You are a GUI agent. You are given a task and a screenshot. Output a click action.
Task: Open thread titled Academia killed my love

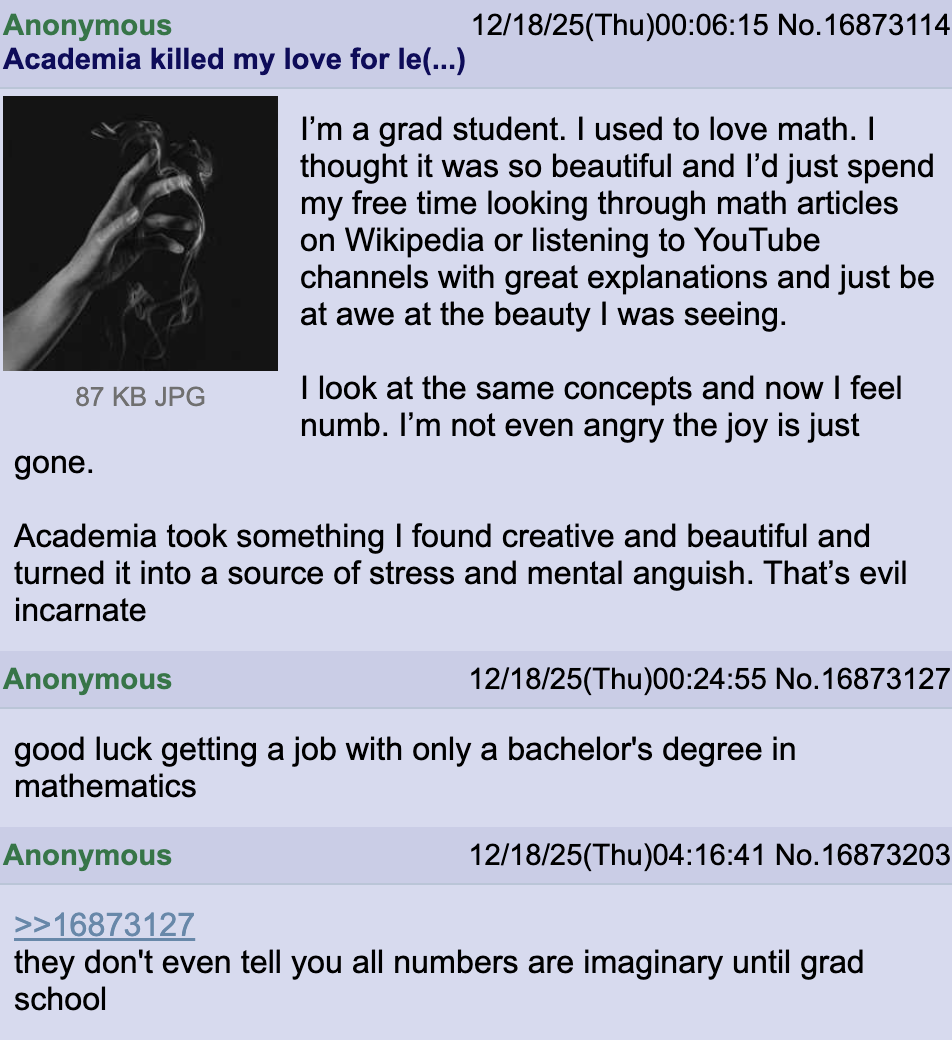point(234,59)
